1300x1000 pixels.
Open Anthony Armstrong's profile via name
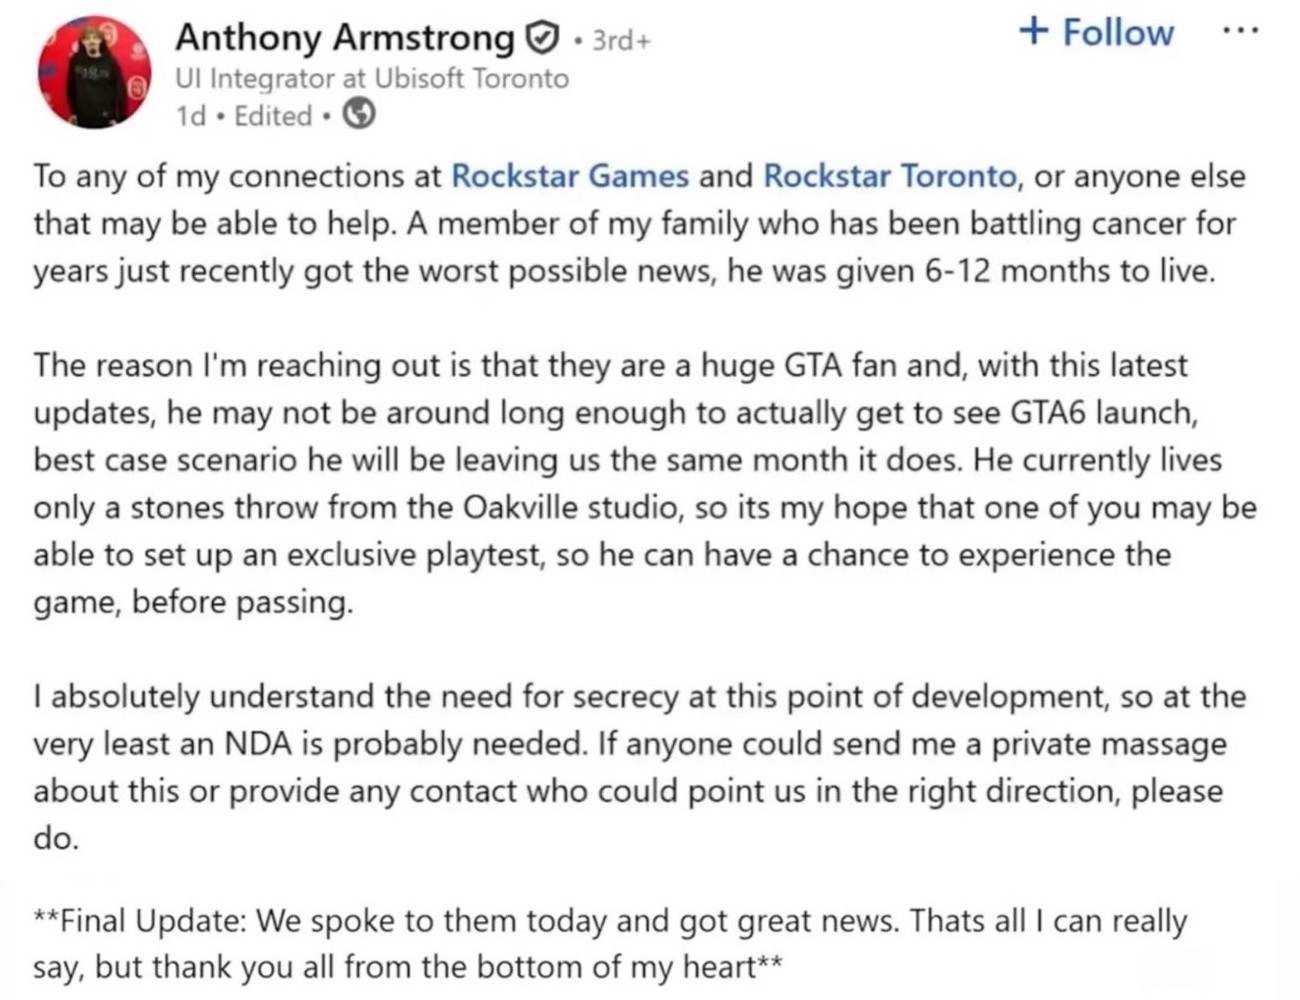click(x=343, y=38)
